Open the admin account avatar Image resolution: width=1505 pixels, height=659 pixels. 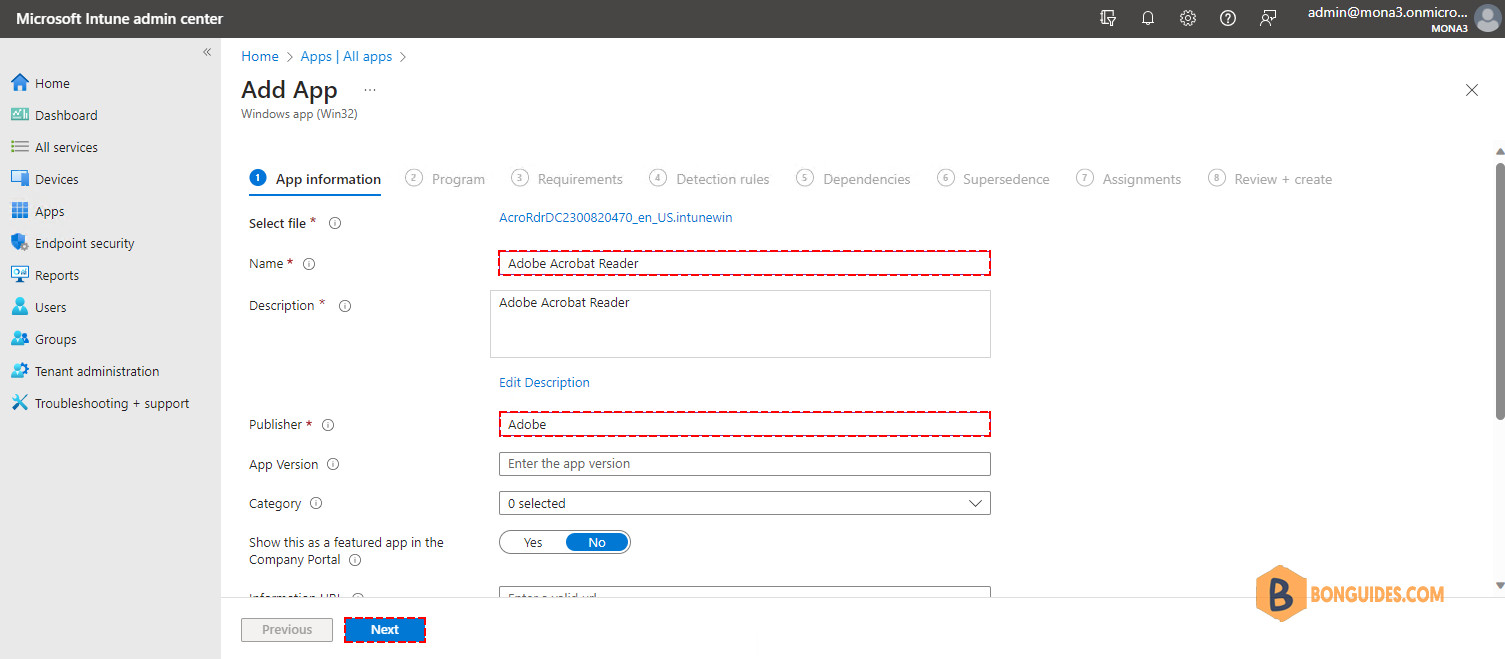tap(1487, 19)
